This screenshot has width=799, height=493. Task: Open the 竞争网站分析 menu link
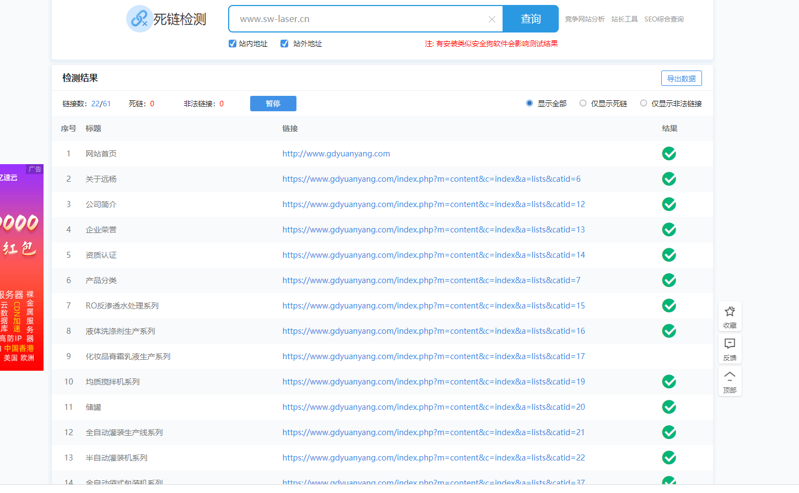[584, 19]
